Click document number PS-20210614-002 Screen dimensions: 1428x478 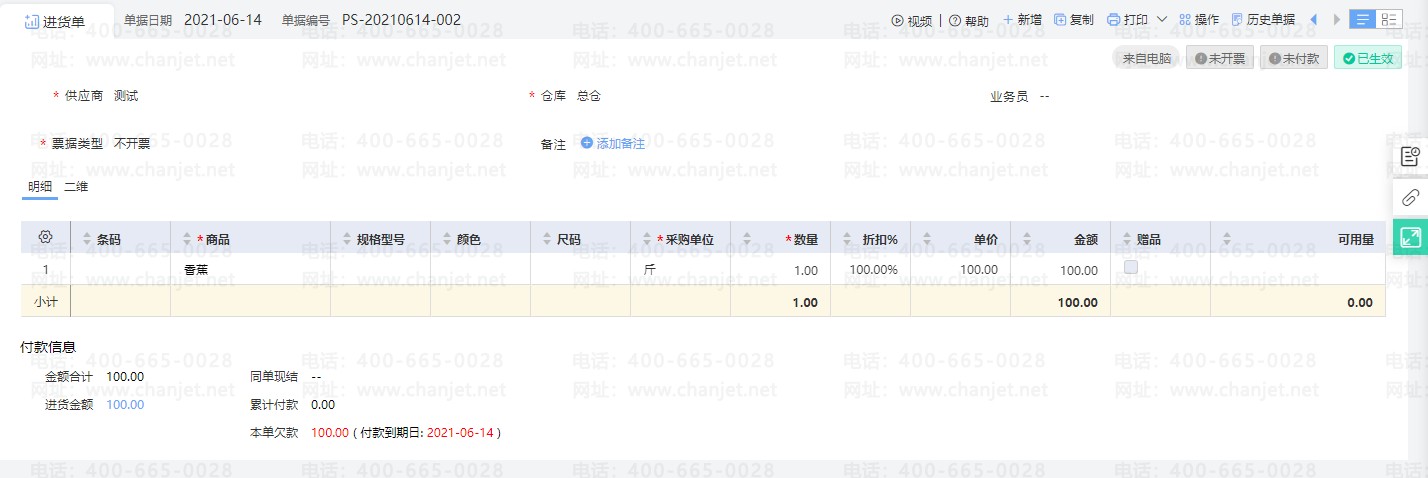[401, 20]
